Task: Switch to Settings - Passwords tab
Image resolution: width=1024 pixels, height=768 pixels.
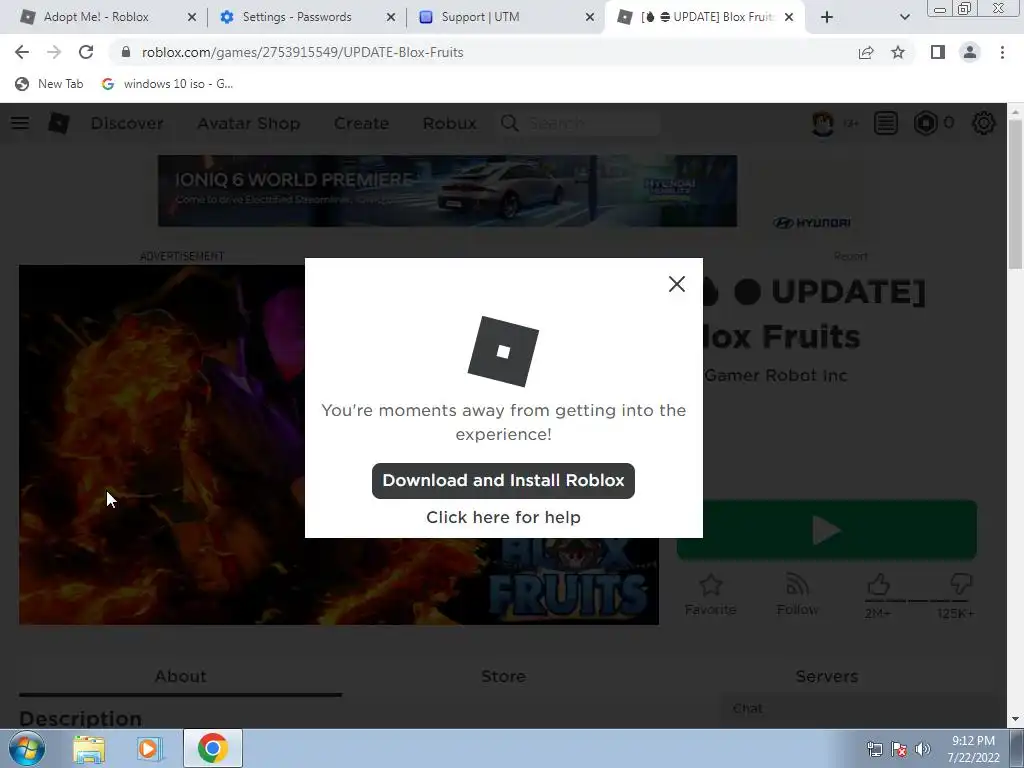Action: 296,17
